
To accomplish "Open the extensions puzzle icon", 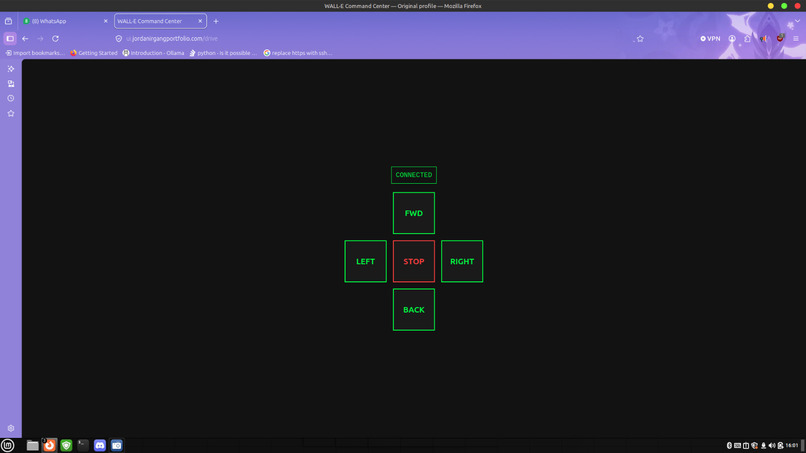I will coord(747,39).
